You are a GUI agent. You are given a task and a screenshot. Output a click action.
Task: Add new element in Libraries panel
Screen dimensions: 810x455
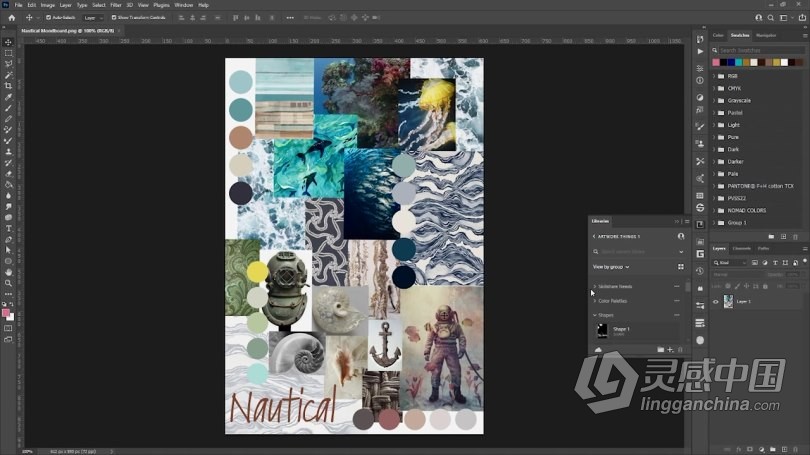click(x=670, y=350)
